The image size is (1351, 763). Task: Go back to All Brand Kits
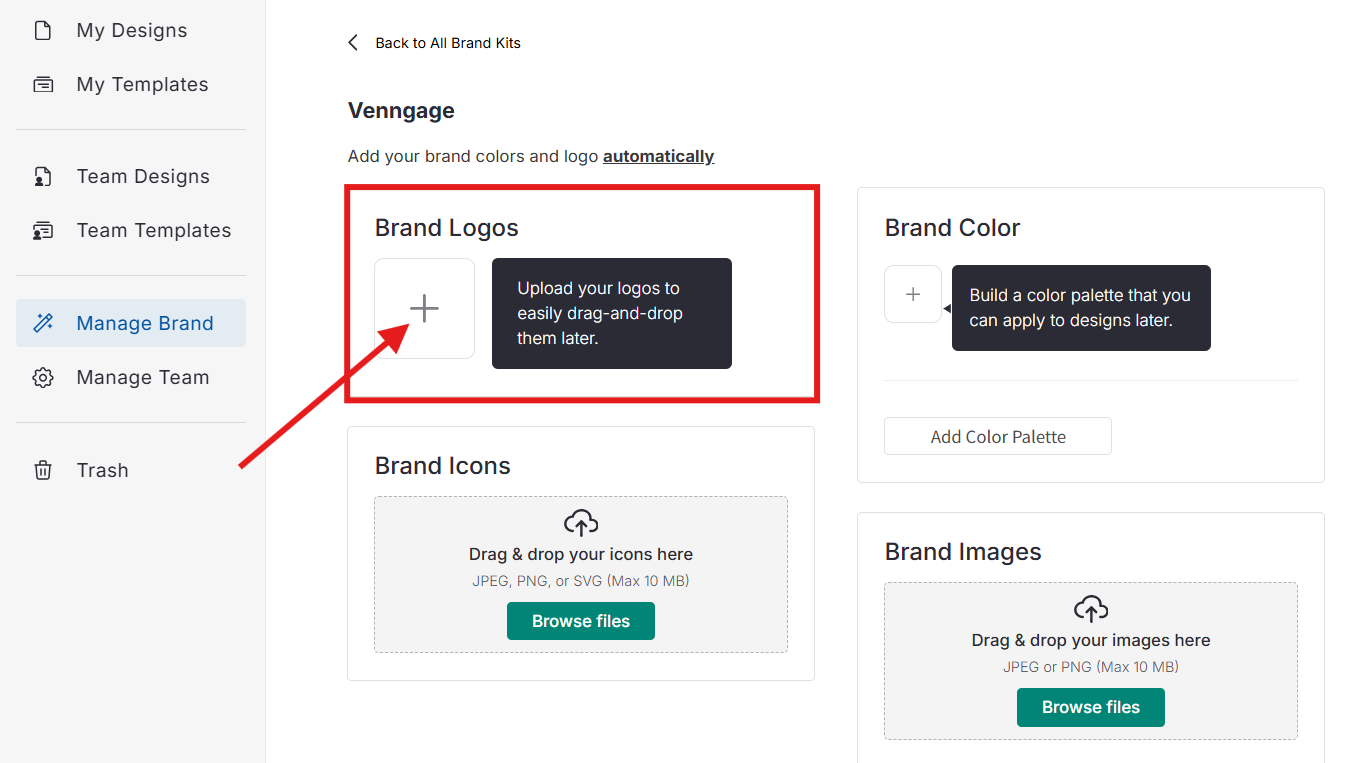[x=447, y=43]
